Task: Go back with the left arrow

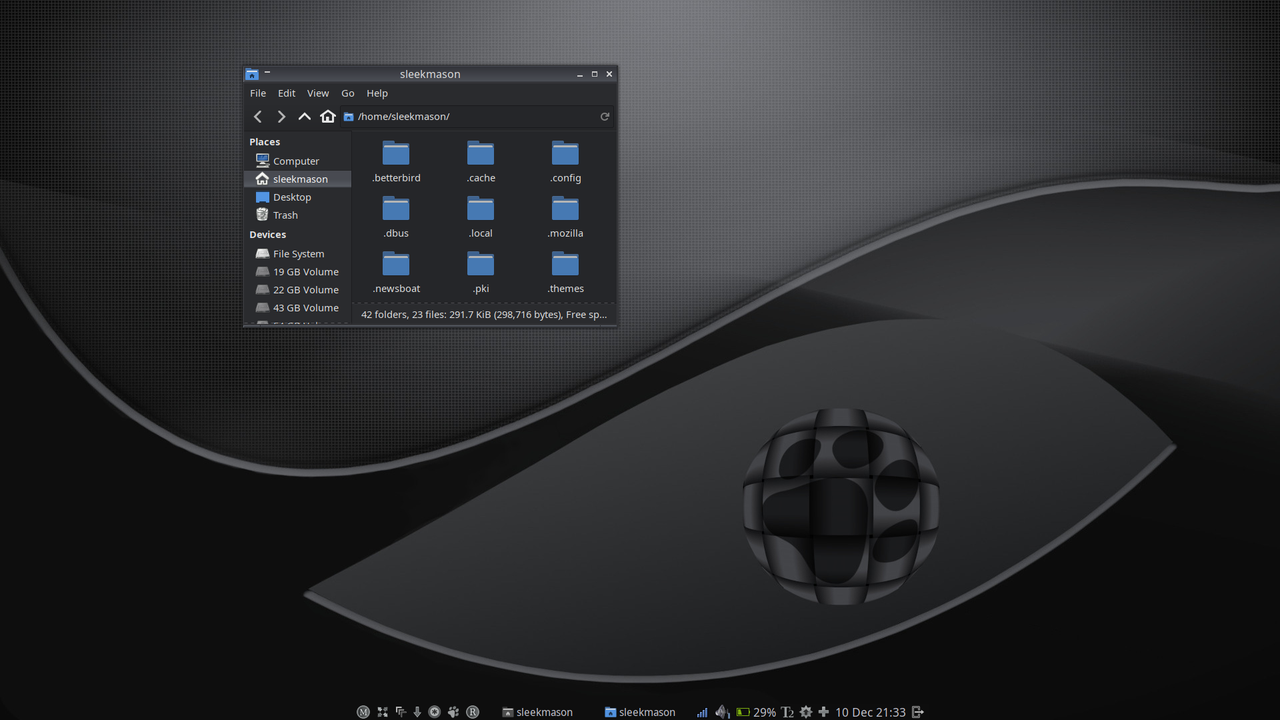Action: click(x=258, y=117)
